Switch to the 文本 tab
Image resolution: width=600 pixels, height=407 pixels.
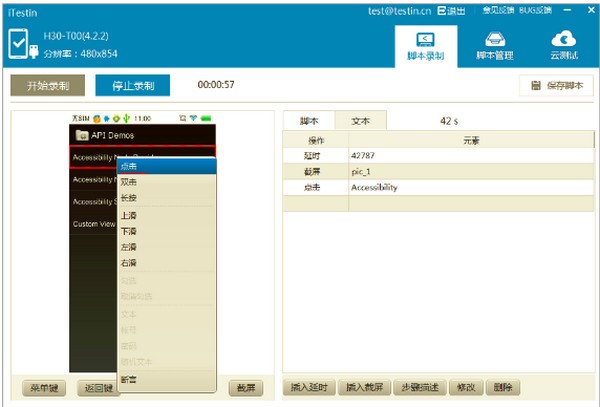click(x=360, y=120)
